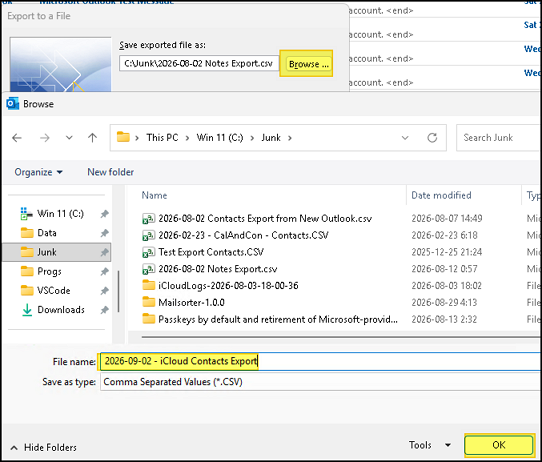Sort files by Date modified column
Screen dimensions: 542x462
click(441, 196)
